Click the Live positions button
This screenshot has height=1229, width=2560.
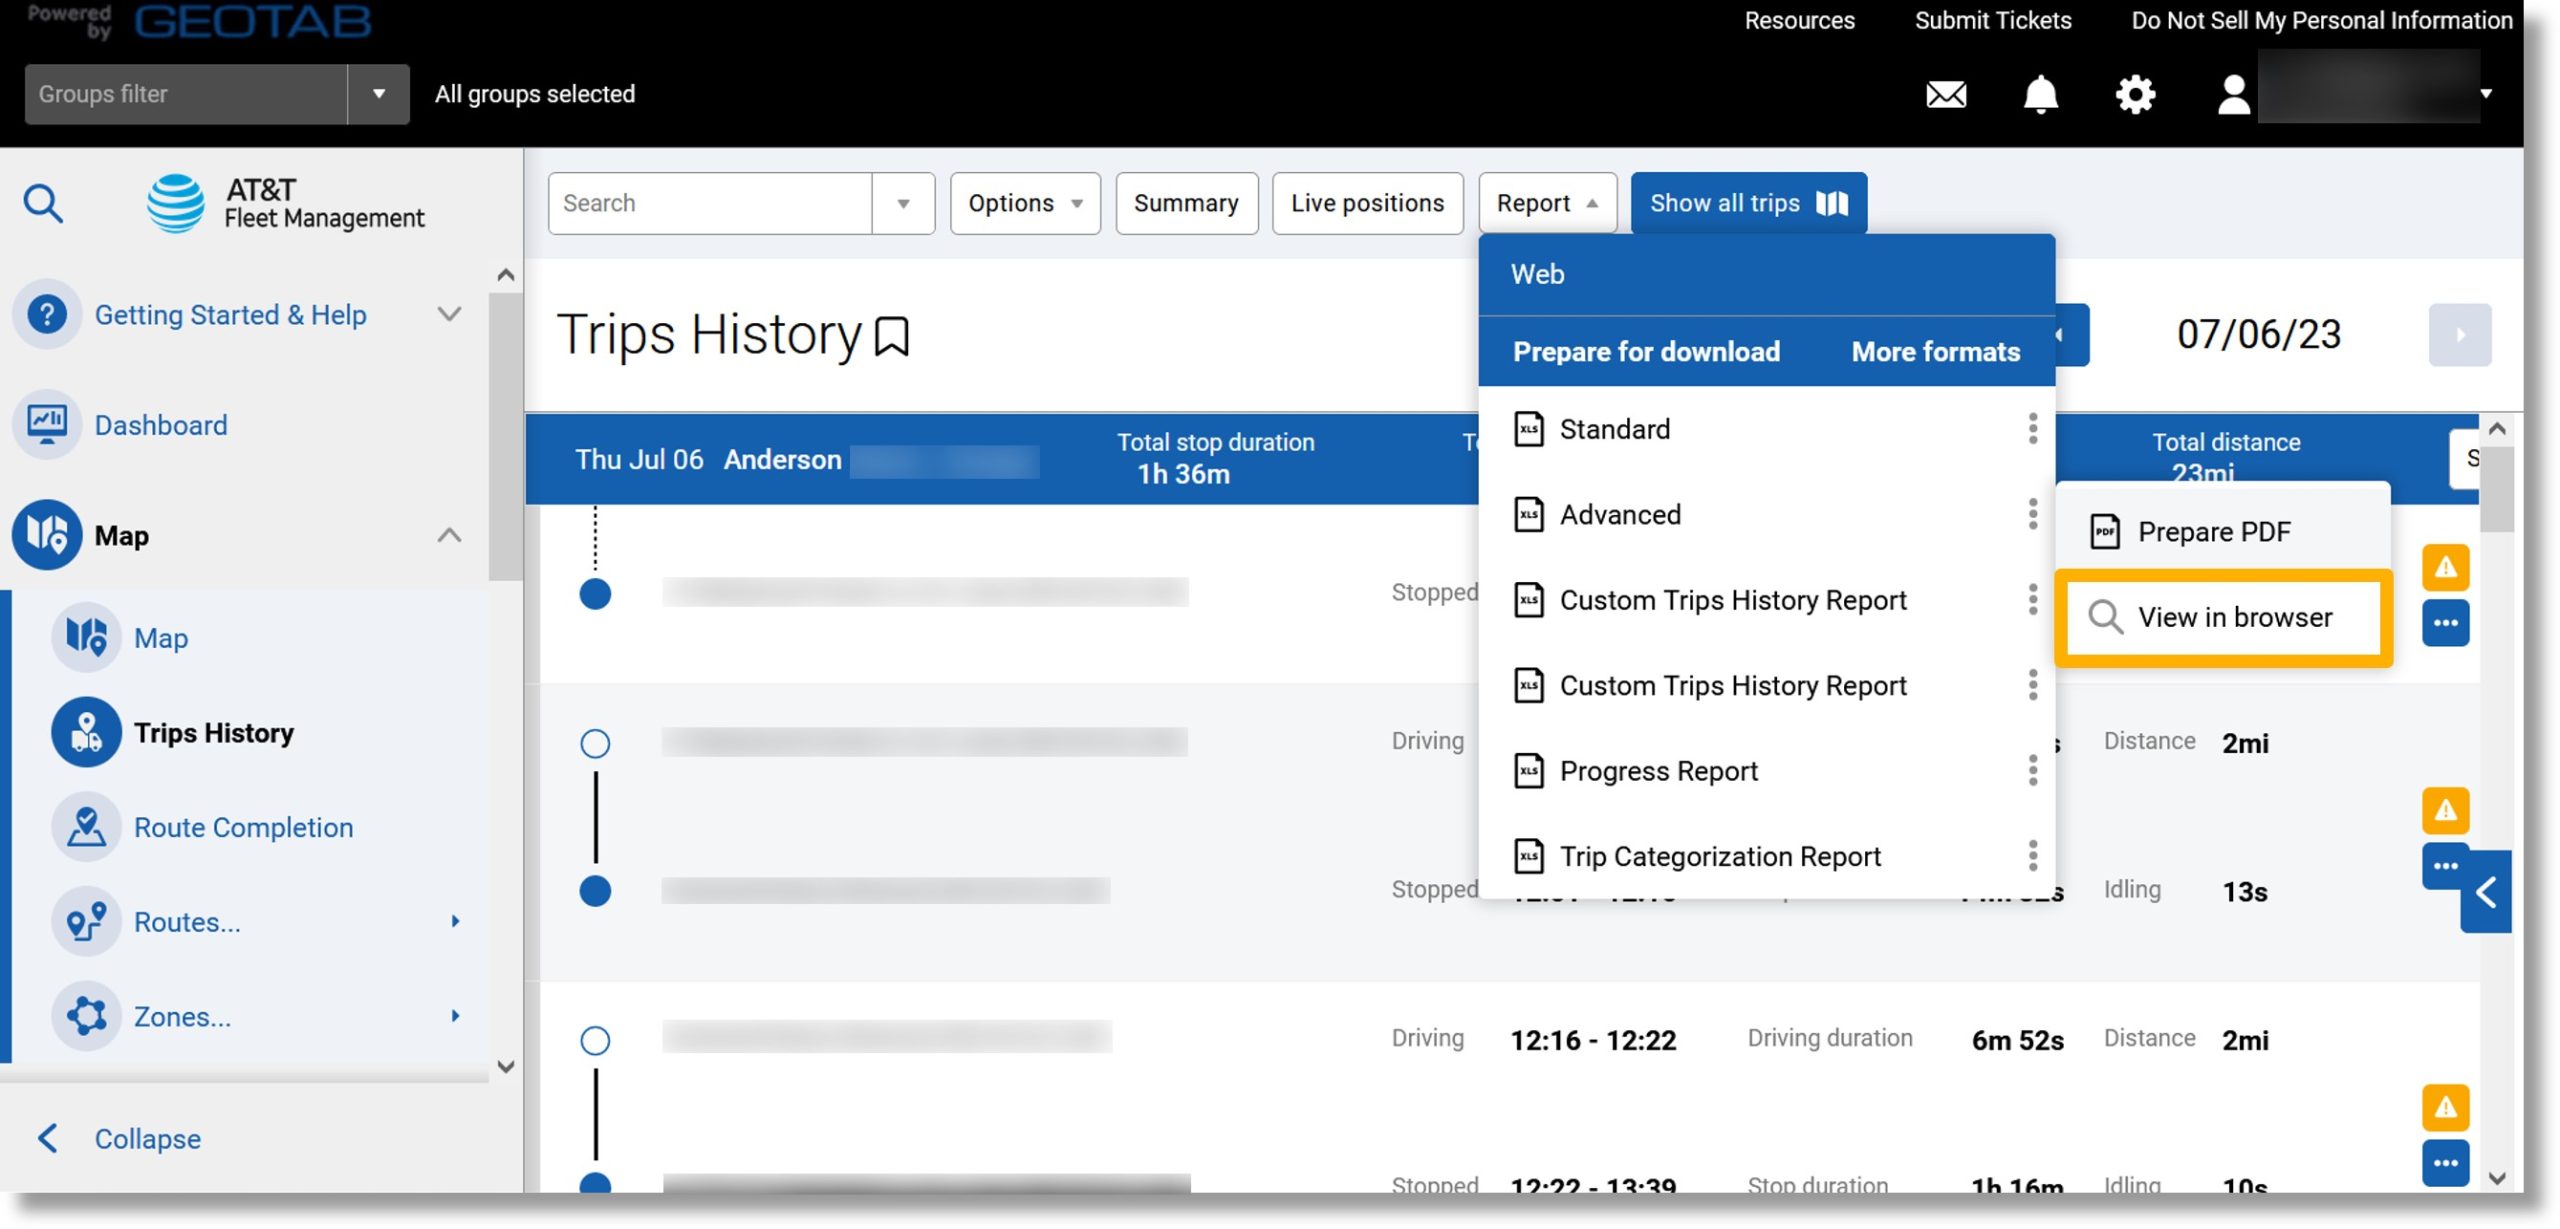tap(1367, 203)
